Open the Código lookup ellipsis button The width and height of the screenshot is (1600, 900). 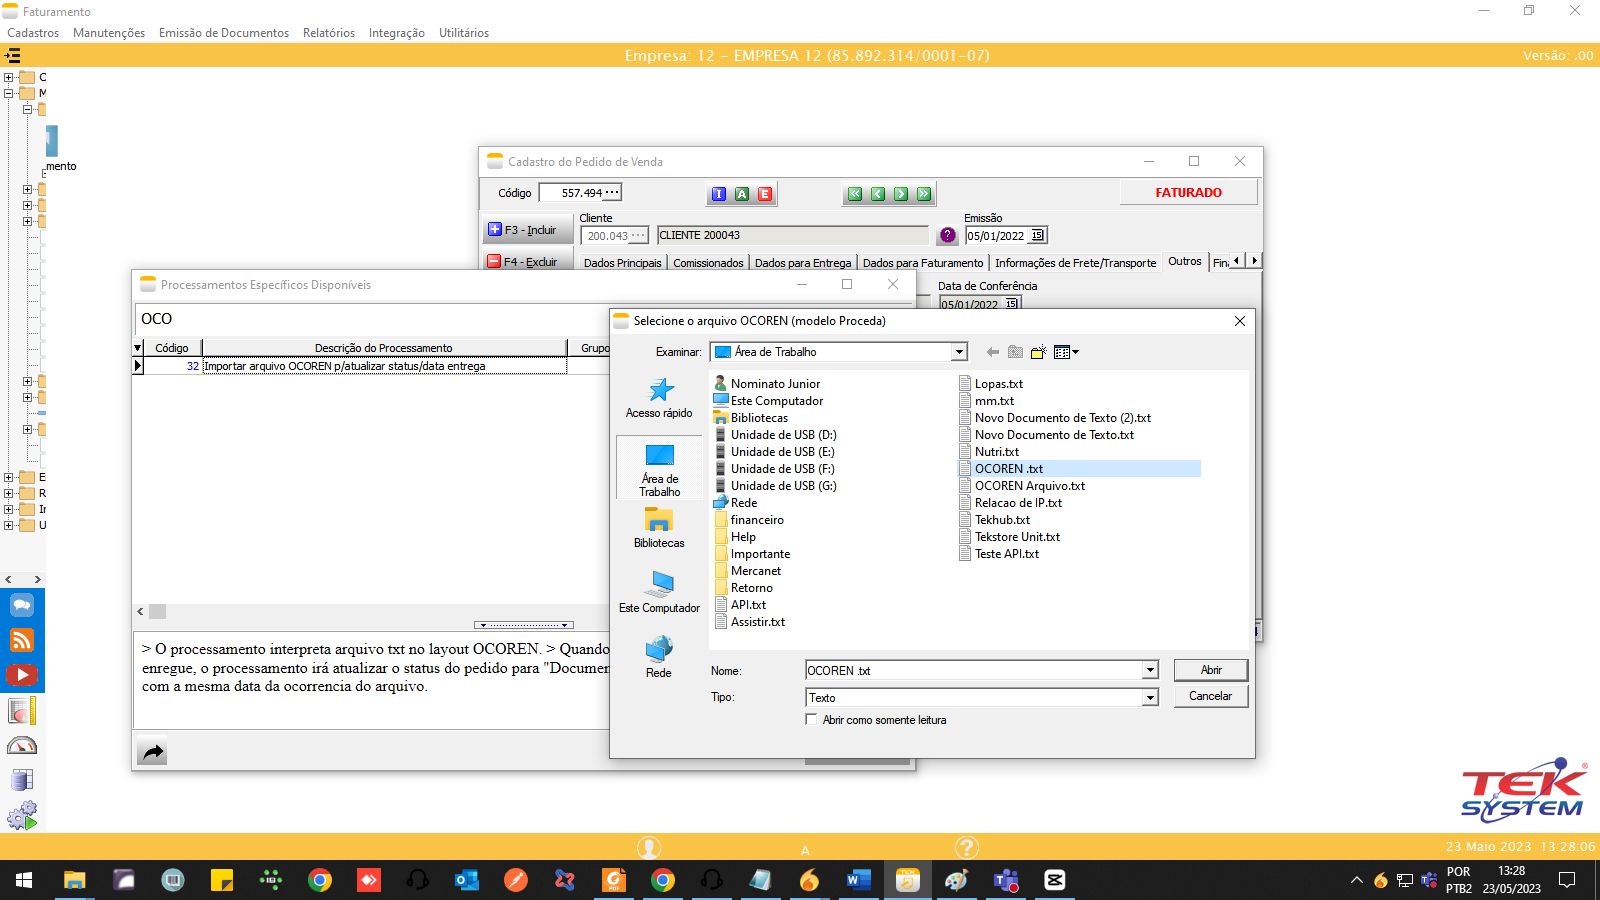[612, 193]
